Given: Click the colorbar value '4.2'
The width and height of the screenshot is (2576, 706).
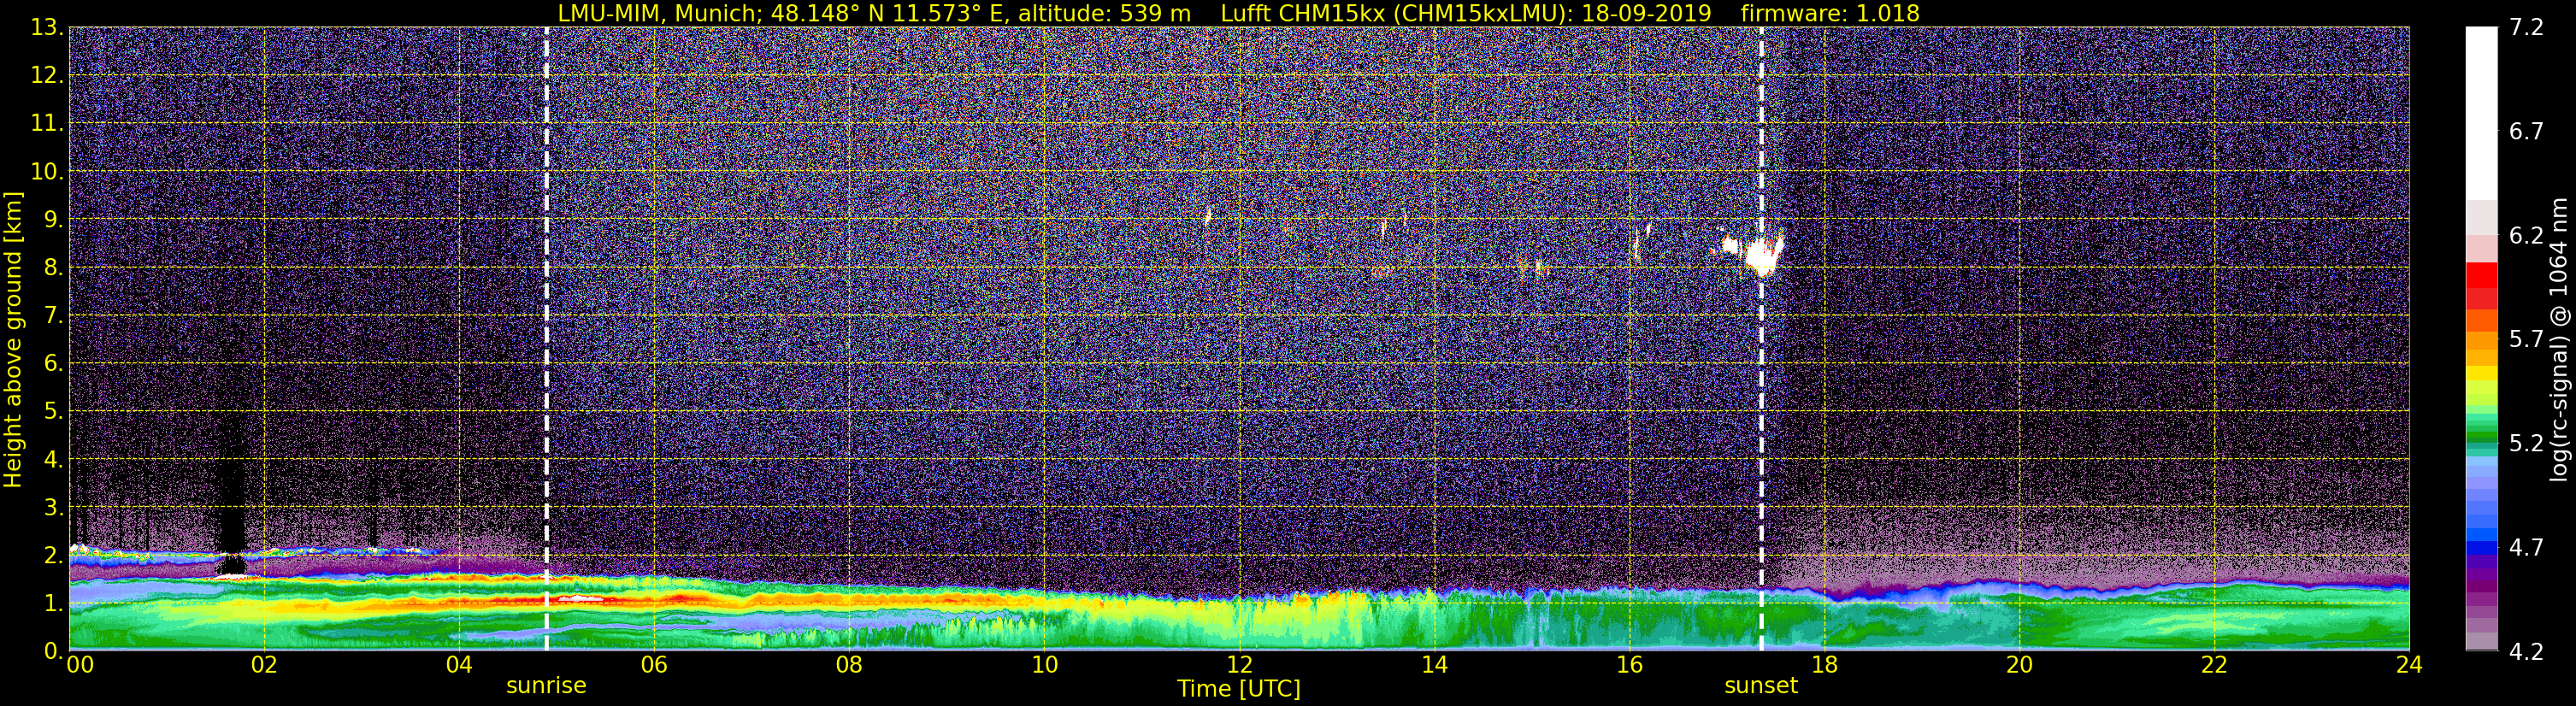Looking at the screenshot, I should click(2526, 652).
